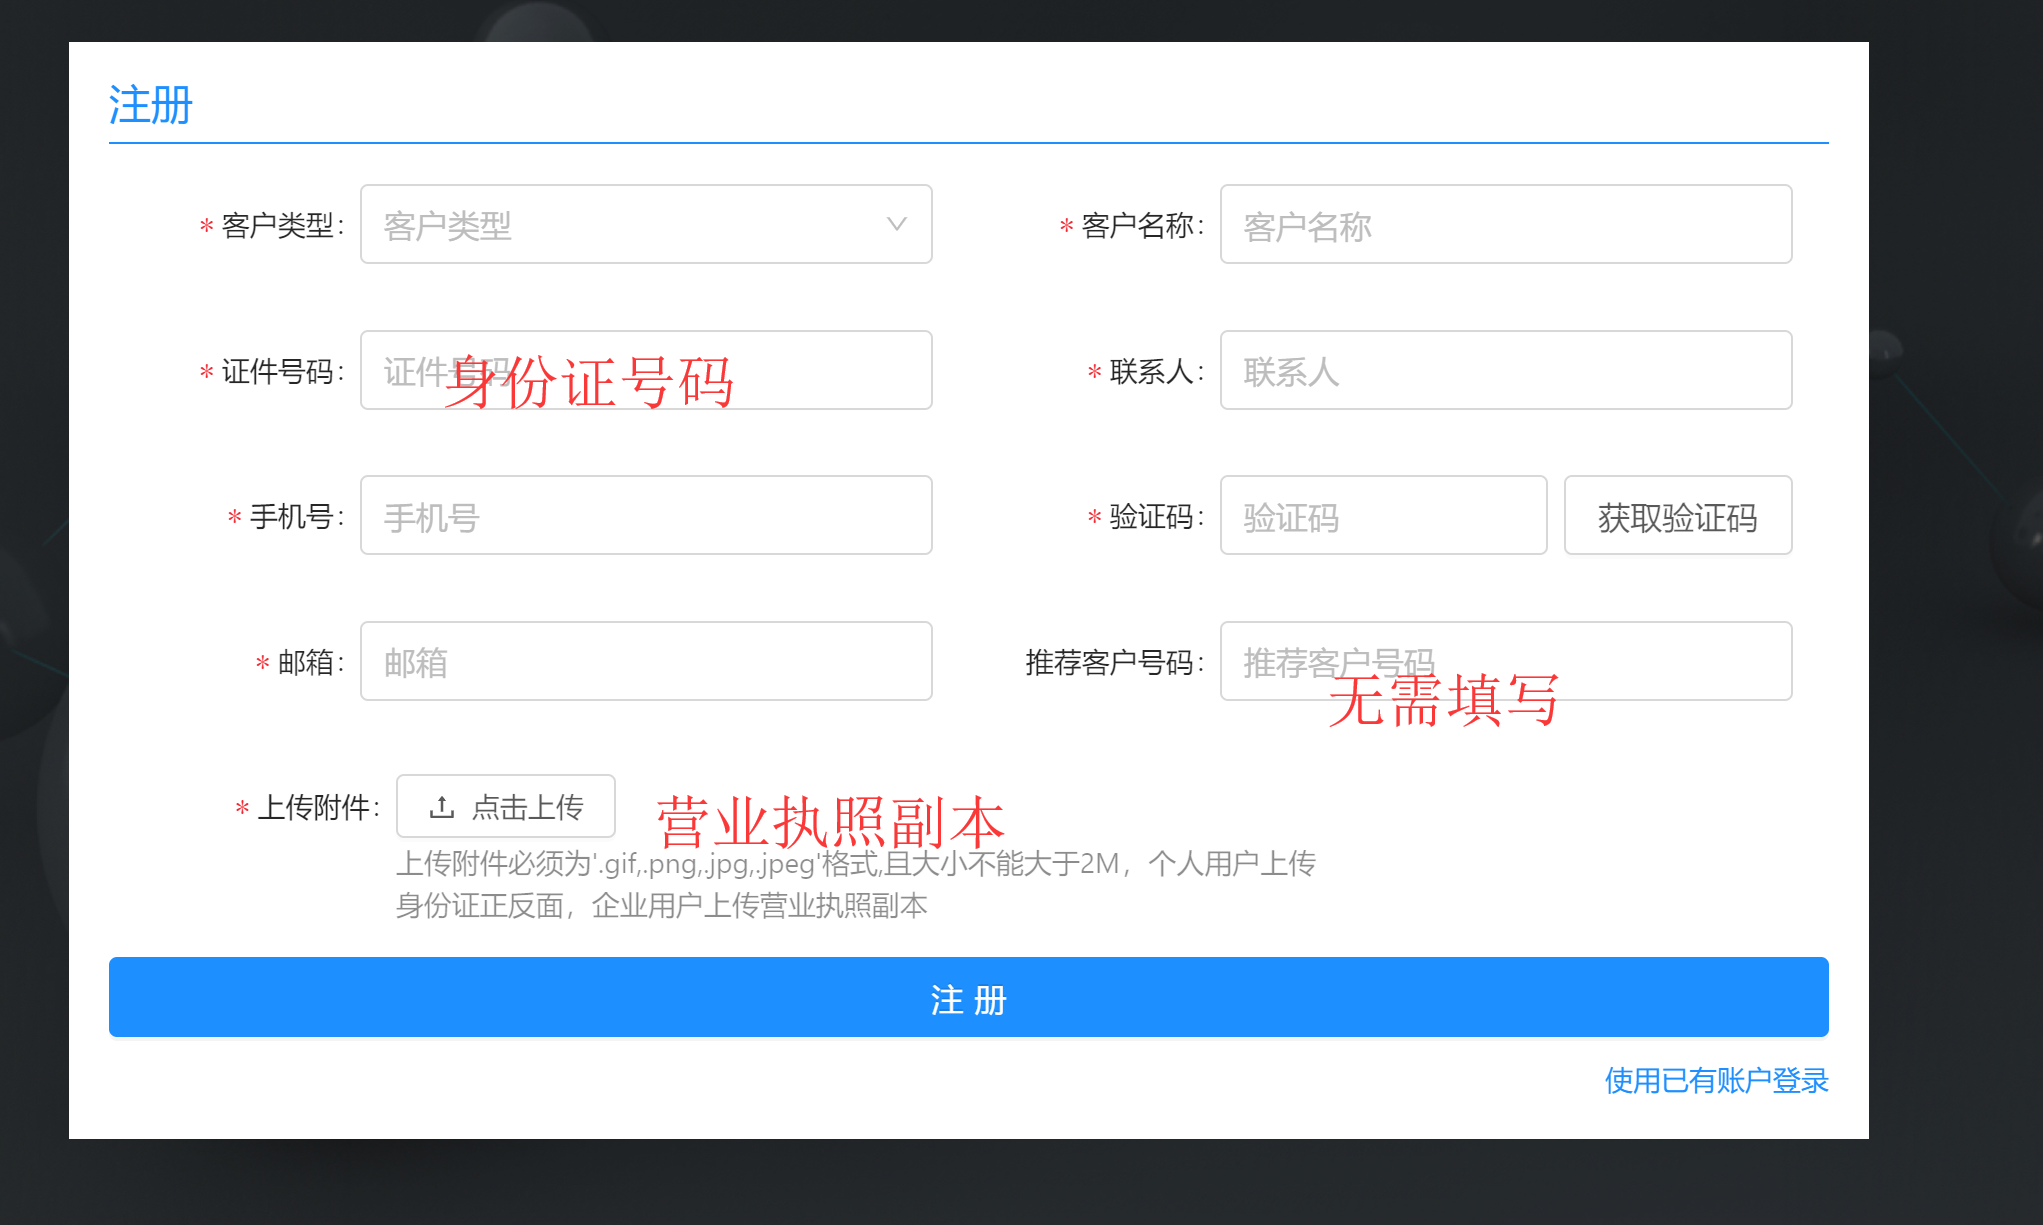Click the 客户类型 field label

coord(280,226)
